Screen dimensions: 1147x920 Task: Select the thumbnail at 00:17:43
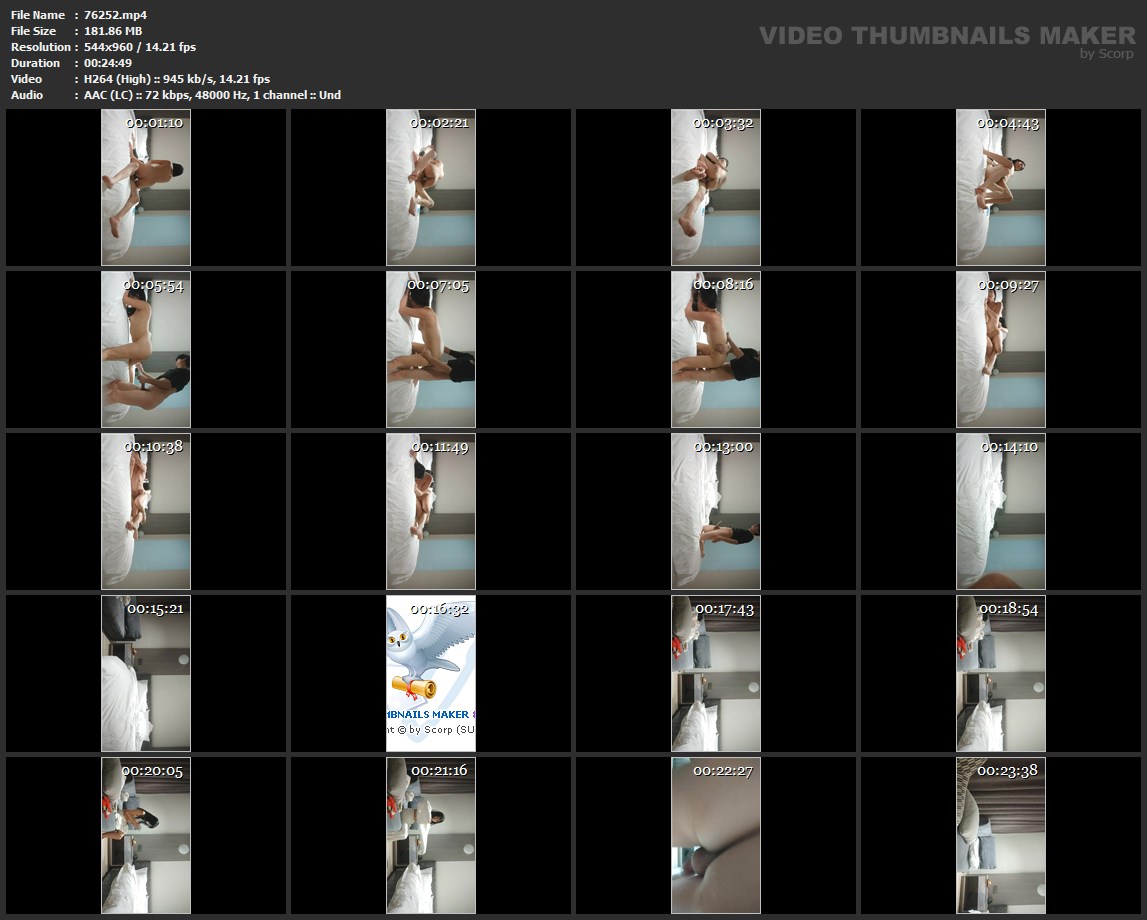click(x=716, y=673)
